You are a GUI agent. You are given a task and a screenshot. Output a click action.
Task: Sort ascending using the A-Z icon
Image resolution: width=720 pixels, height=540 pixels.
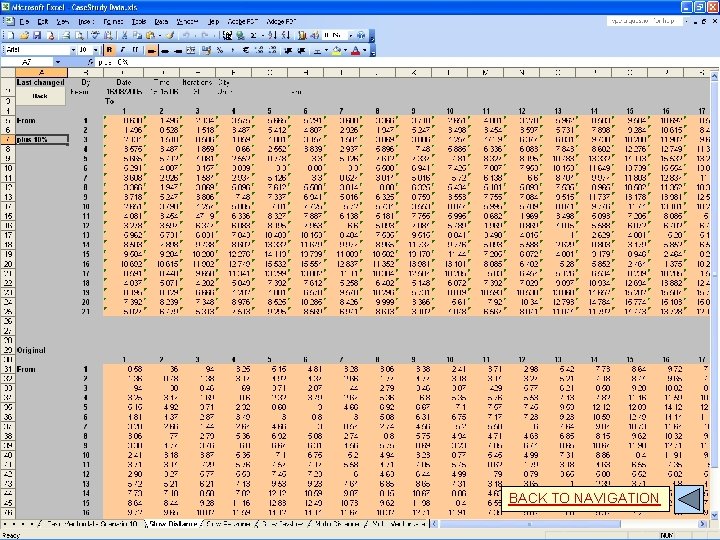pyautogui.click(x=272, y=35)
